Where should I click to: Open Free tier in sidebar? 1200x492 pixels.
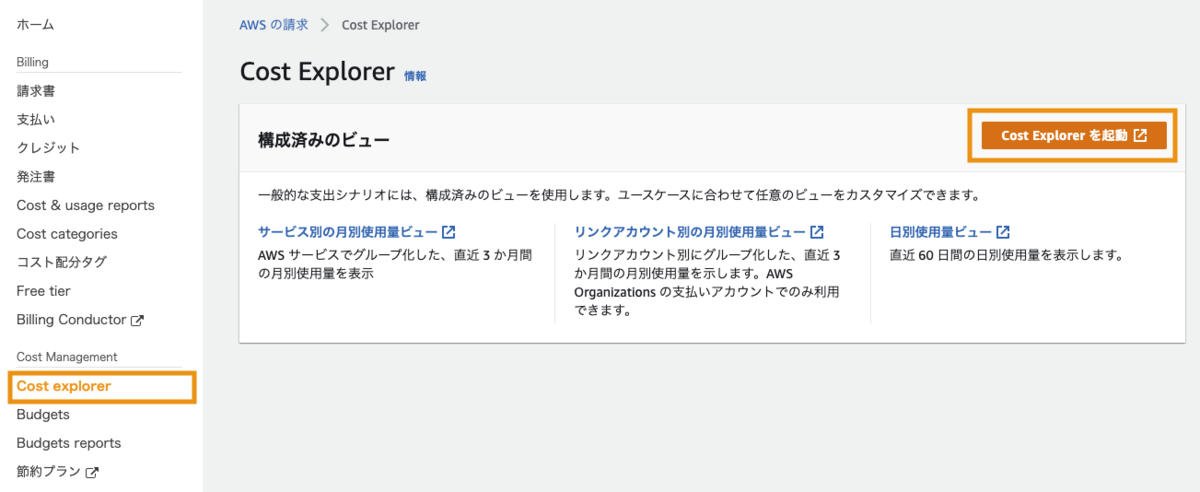[44, 291]
